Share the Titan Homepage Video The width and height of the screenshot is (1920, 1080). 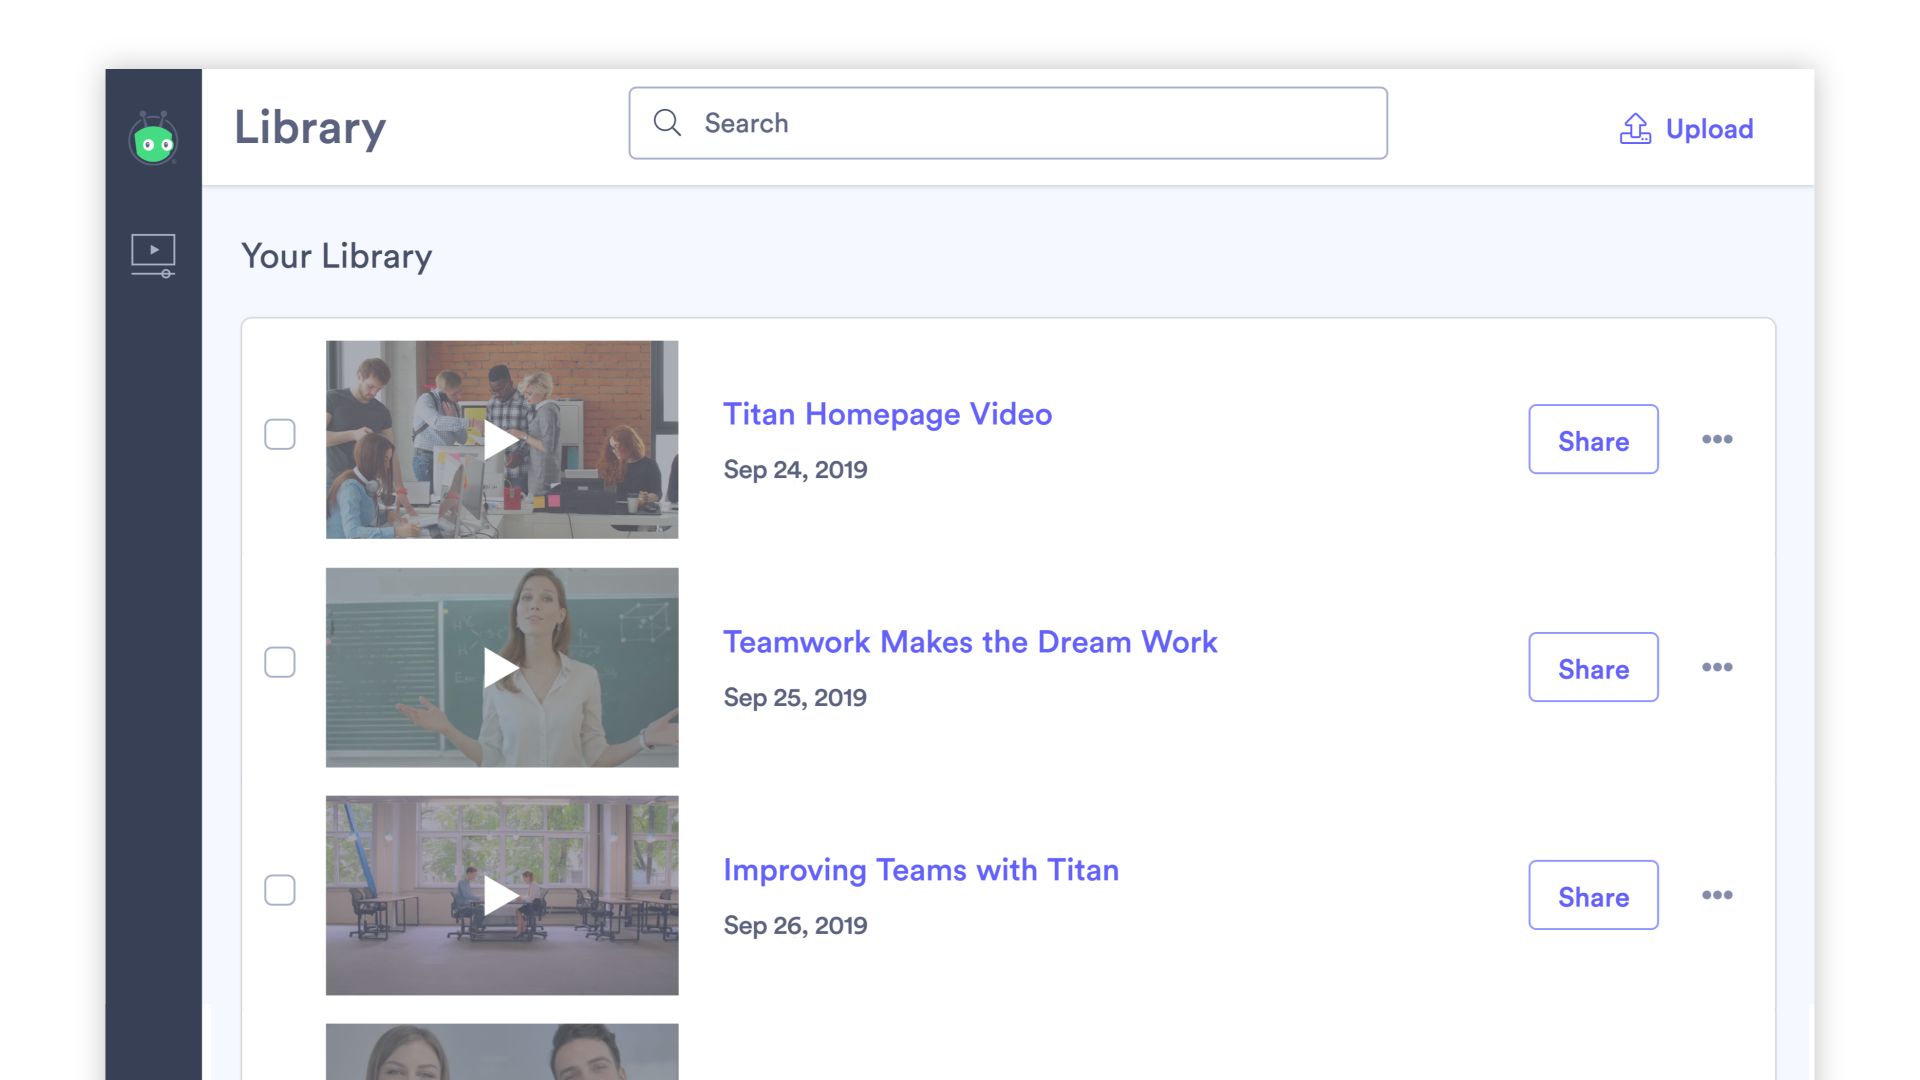(x=1593, y=439)
